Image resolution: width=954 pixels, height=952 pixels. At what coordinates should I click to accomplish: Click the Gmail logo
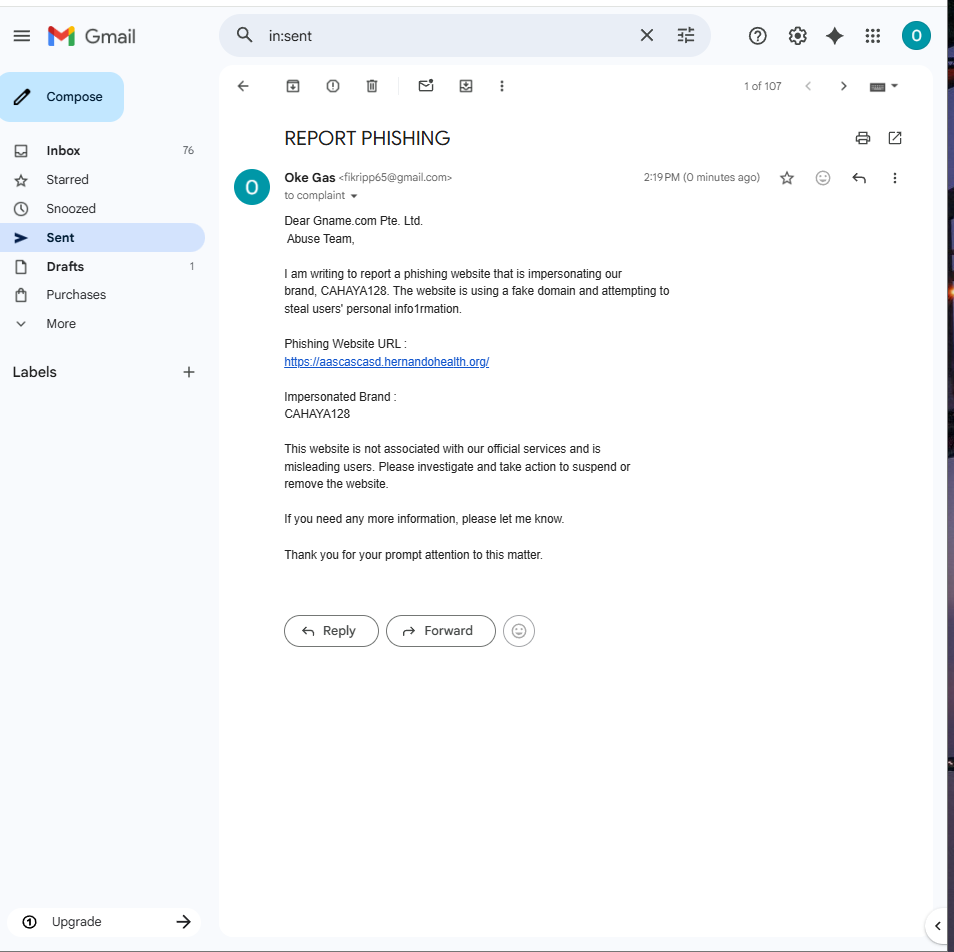pyautogui.click(x=92, y=36)
